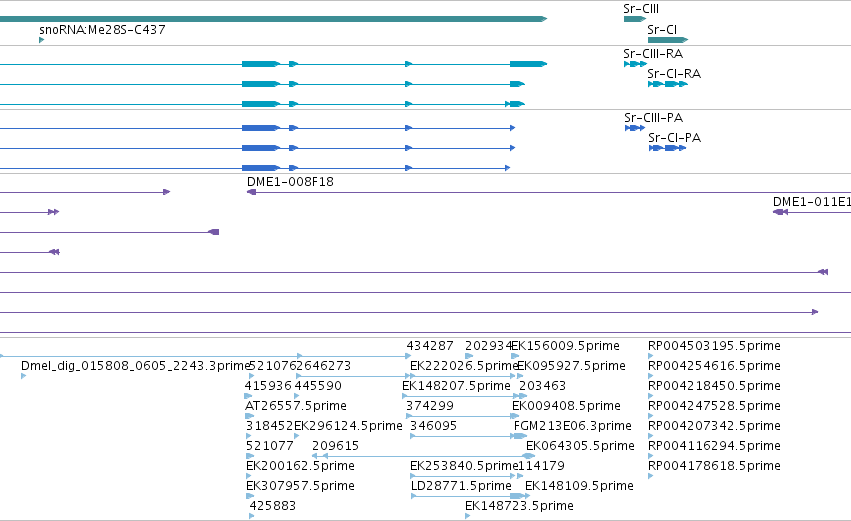
Task: Click the Sr-CIII gene arrow glyph
Action: click(635, 19)
